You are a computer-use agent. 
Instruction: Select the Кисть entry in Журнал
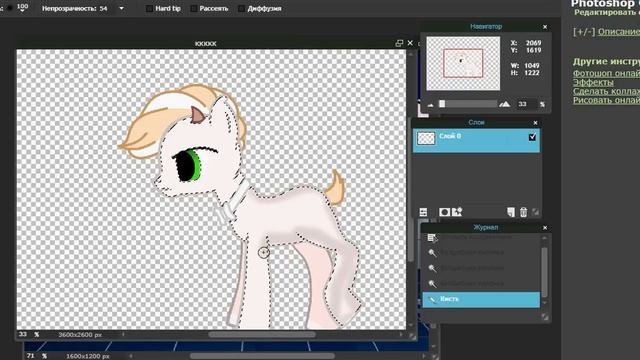[481, 299]
